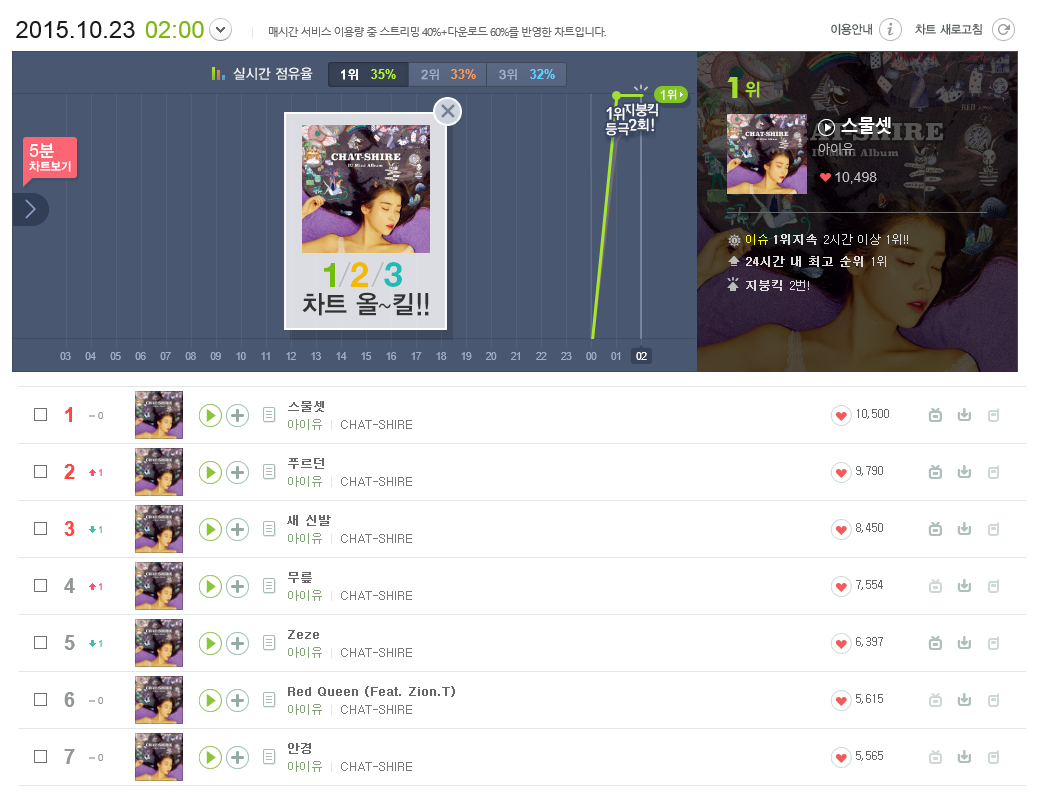Viewport: 1042px width, 798px height.
Task: Click music video icon for Zeze
Action: pyautogui.click(x=935, y=643)
